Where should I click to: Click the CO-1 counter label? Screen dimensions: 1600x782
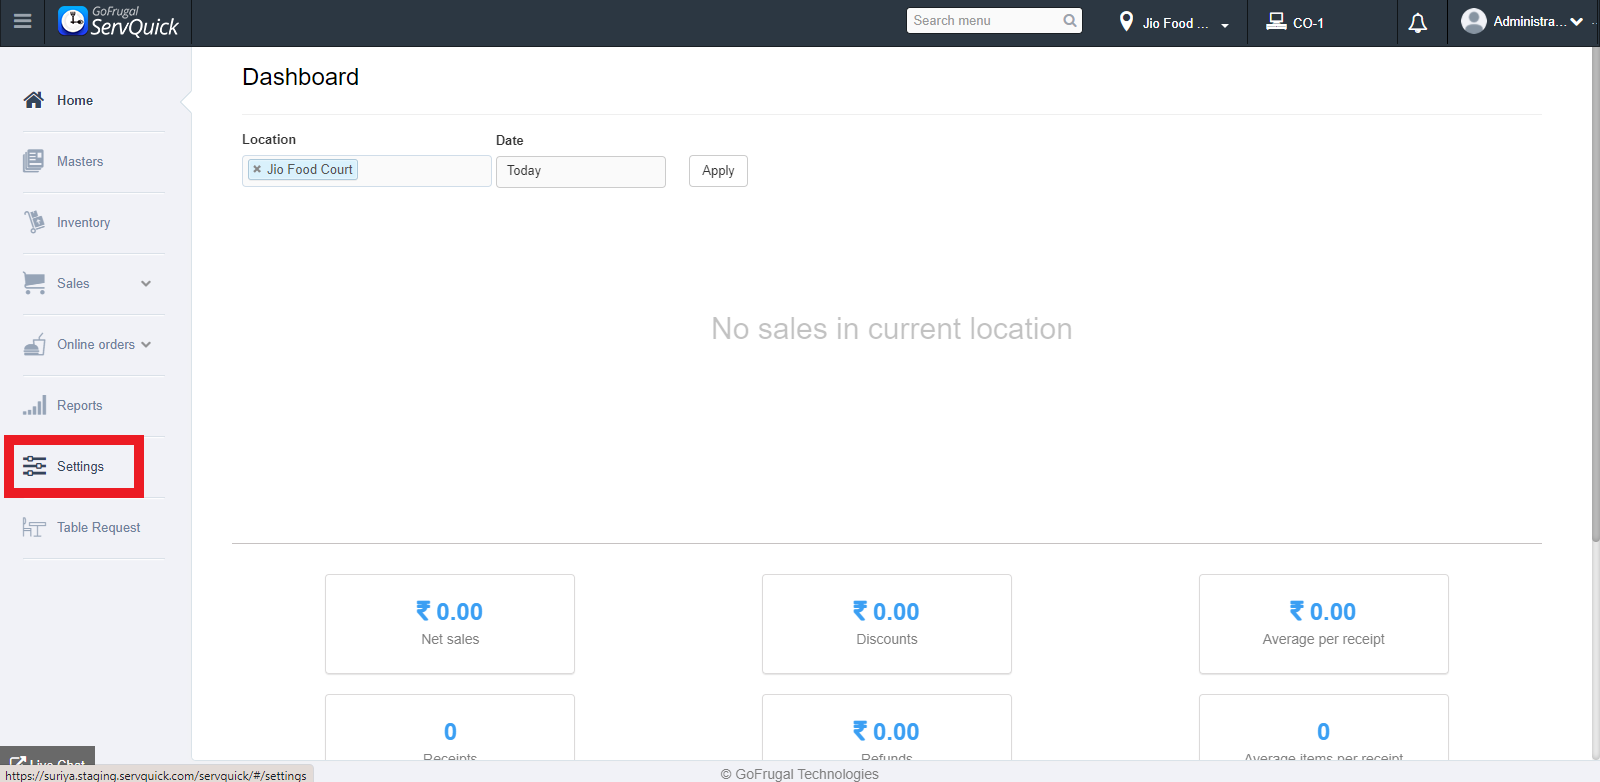point(1308,23)
